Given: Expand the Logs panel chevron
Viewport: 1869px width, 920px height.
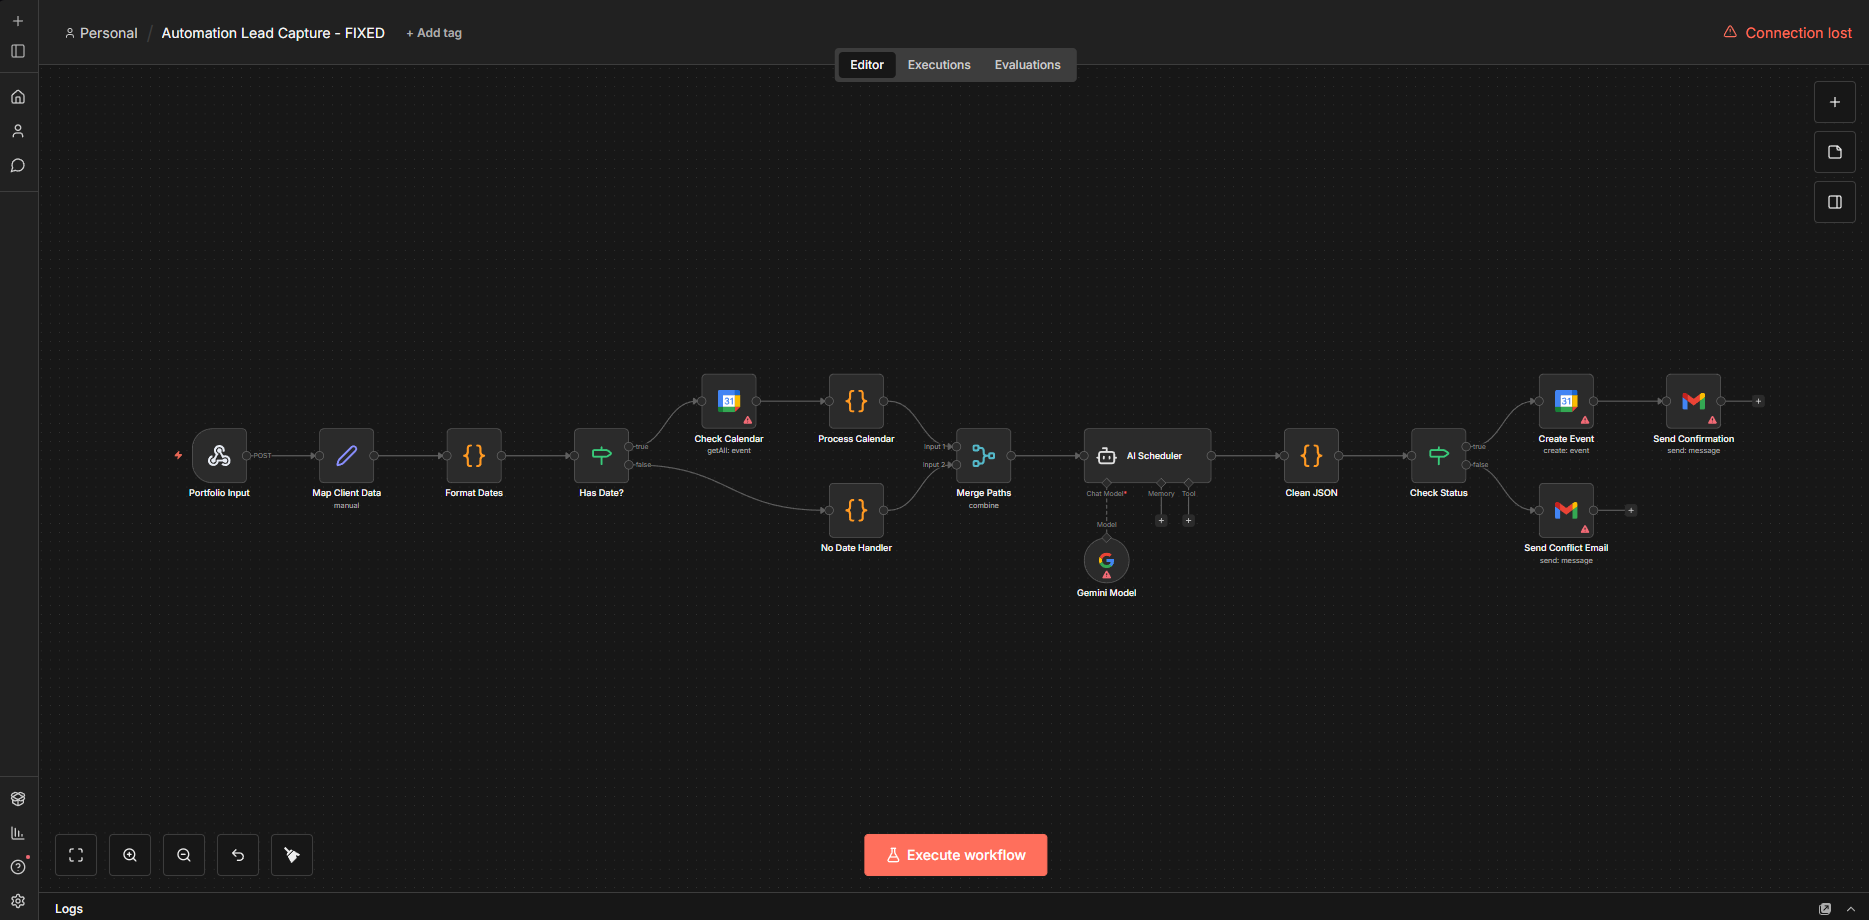Looking at the screenshot, I should click(1850, 909).
